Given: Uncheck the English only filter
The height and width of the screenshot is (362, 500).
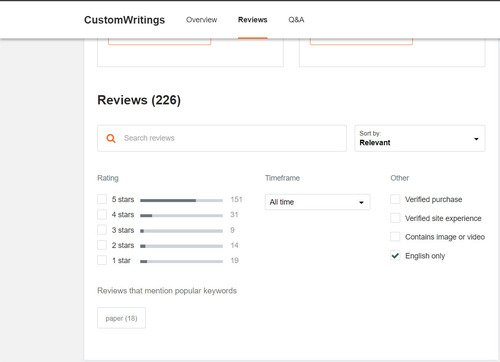Looking at the screenshot, I should pyautogui.click(x=395, y=256).
